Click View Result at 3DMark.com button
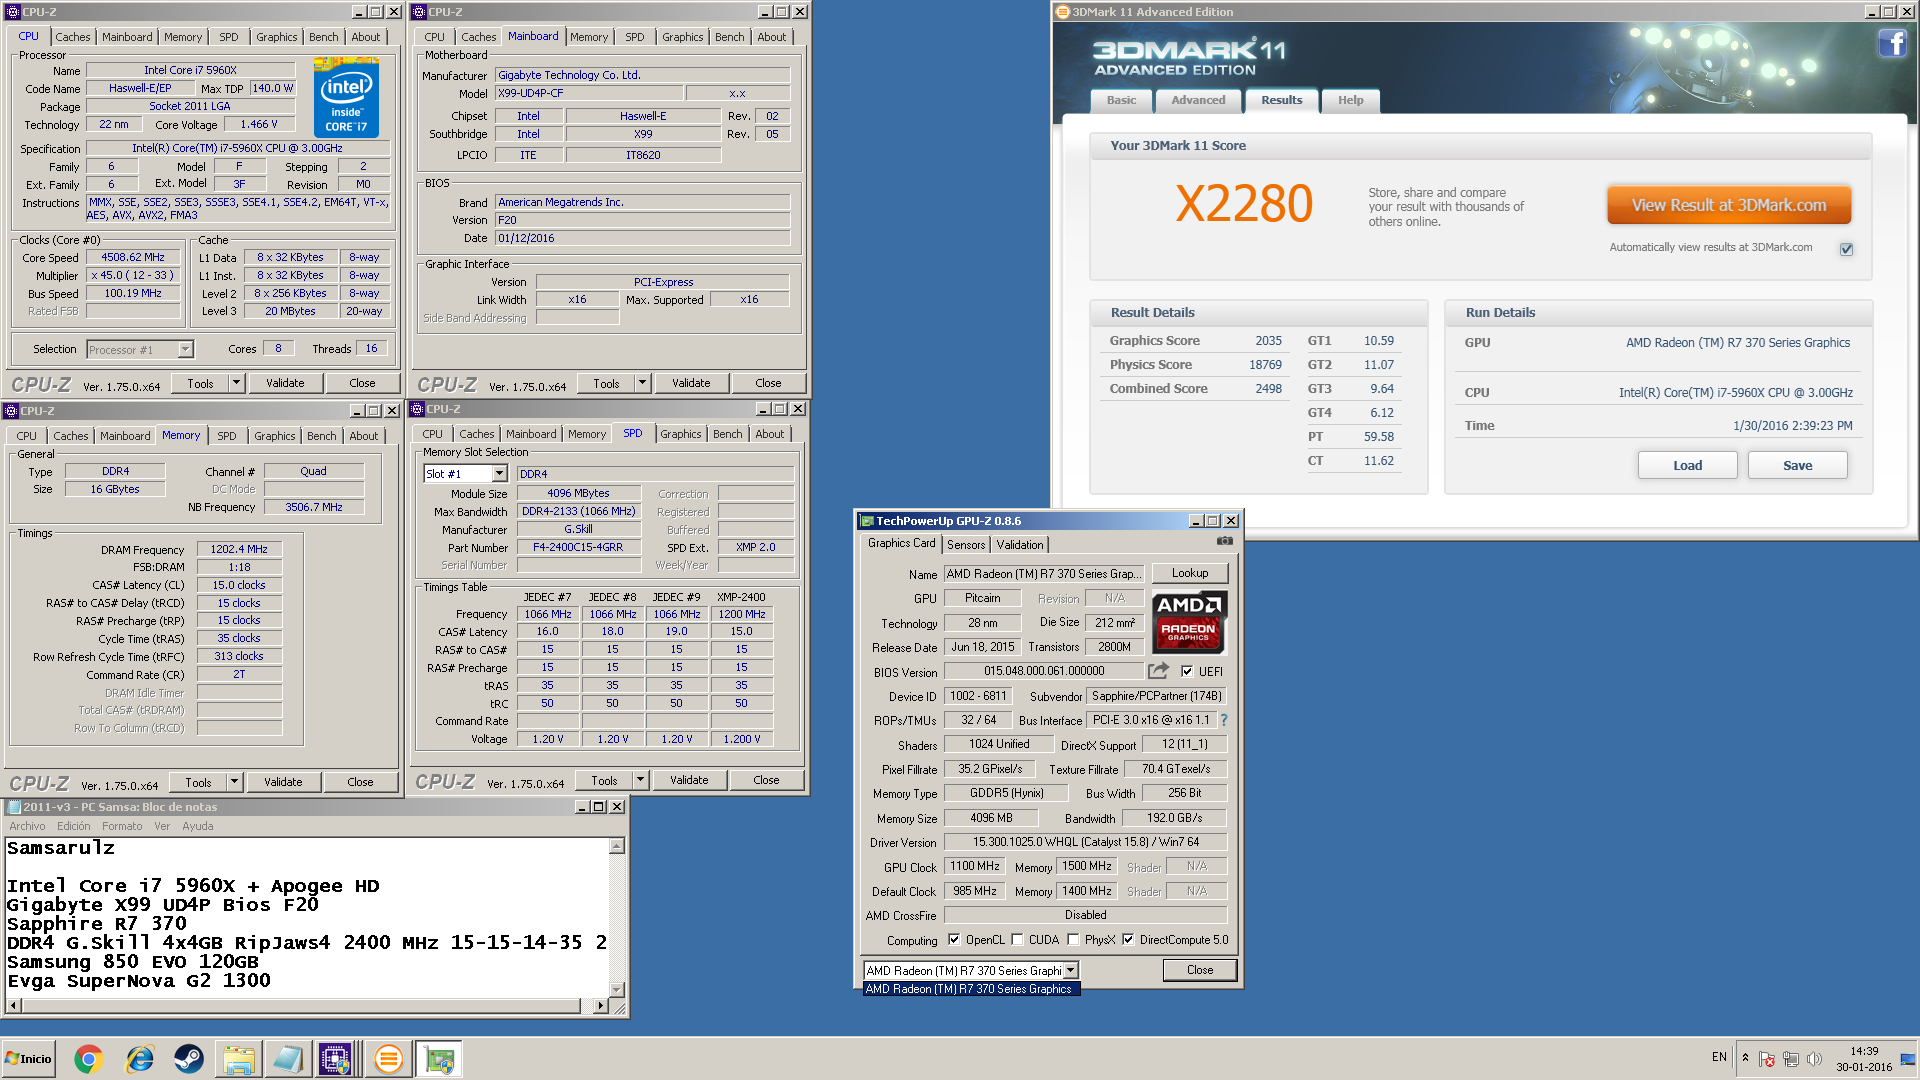Image resolution: width=1920 pixels, height=1080 pixels. coord(1728,205)
